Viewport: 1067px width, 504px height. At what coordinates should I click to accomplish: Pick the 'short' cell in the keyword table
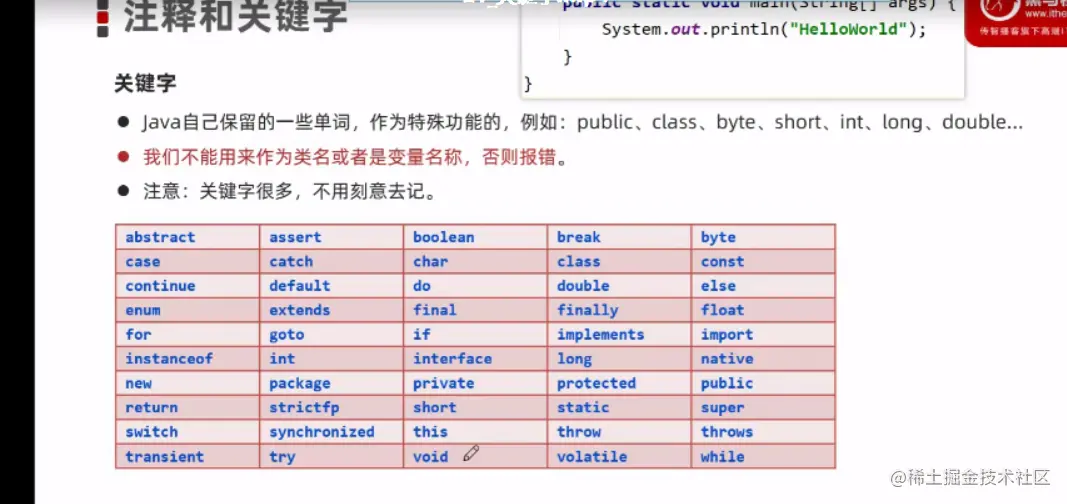click(x=475, y=408)
